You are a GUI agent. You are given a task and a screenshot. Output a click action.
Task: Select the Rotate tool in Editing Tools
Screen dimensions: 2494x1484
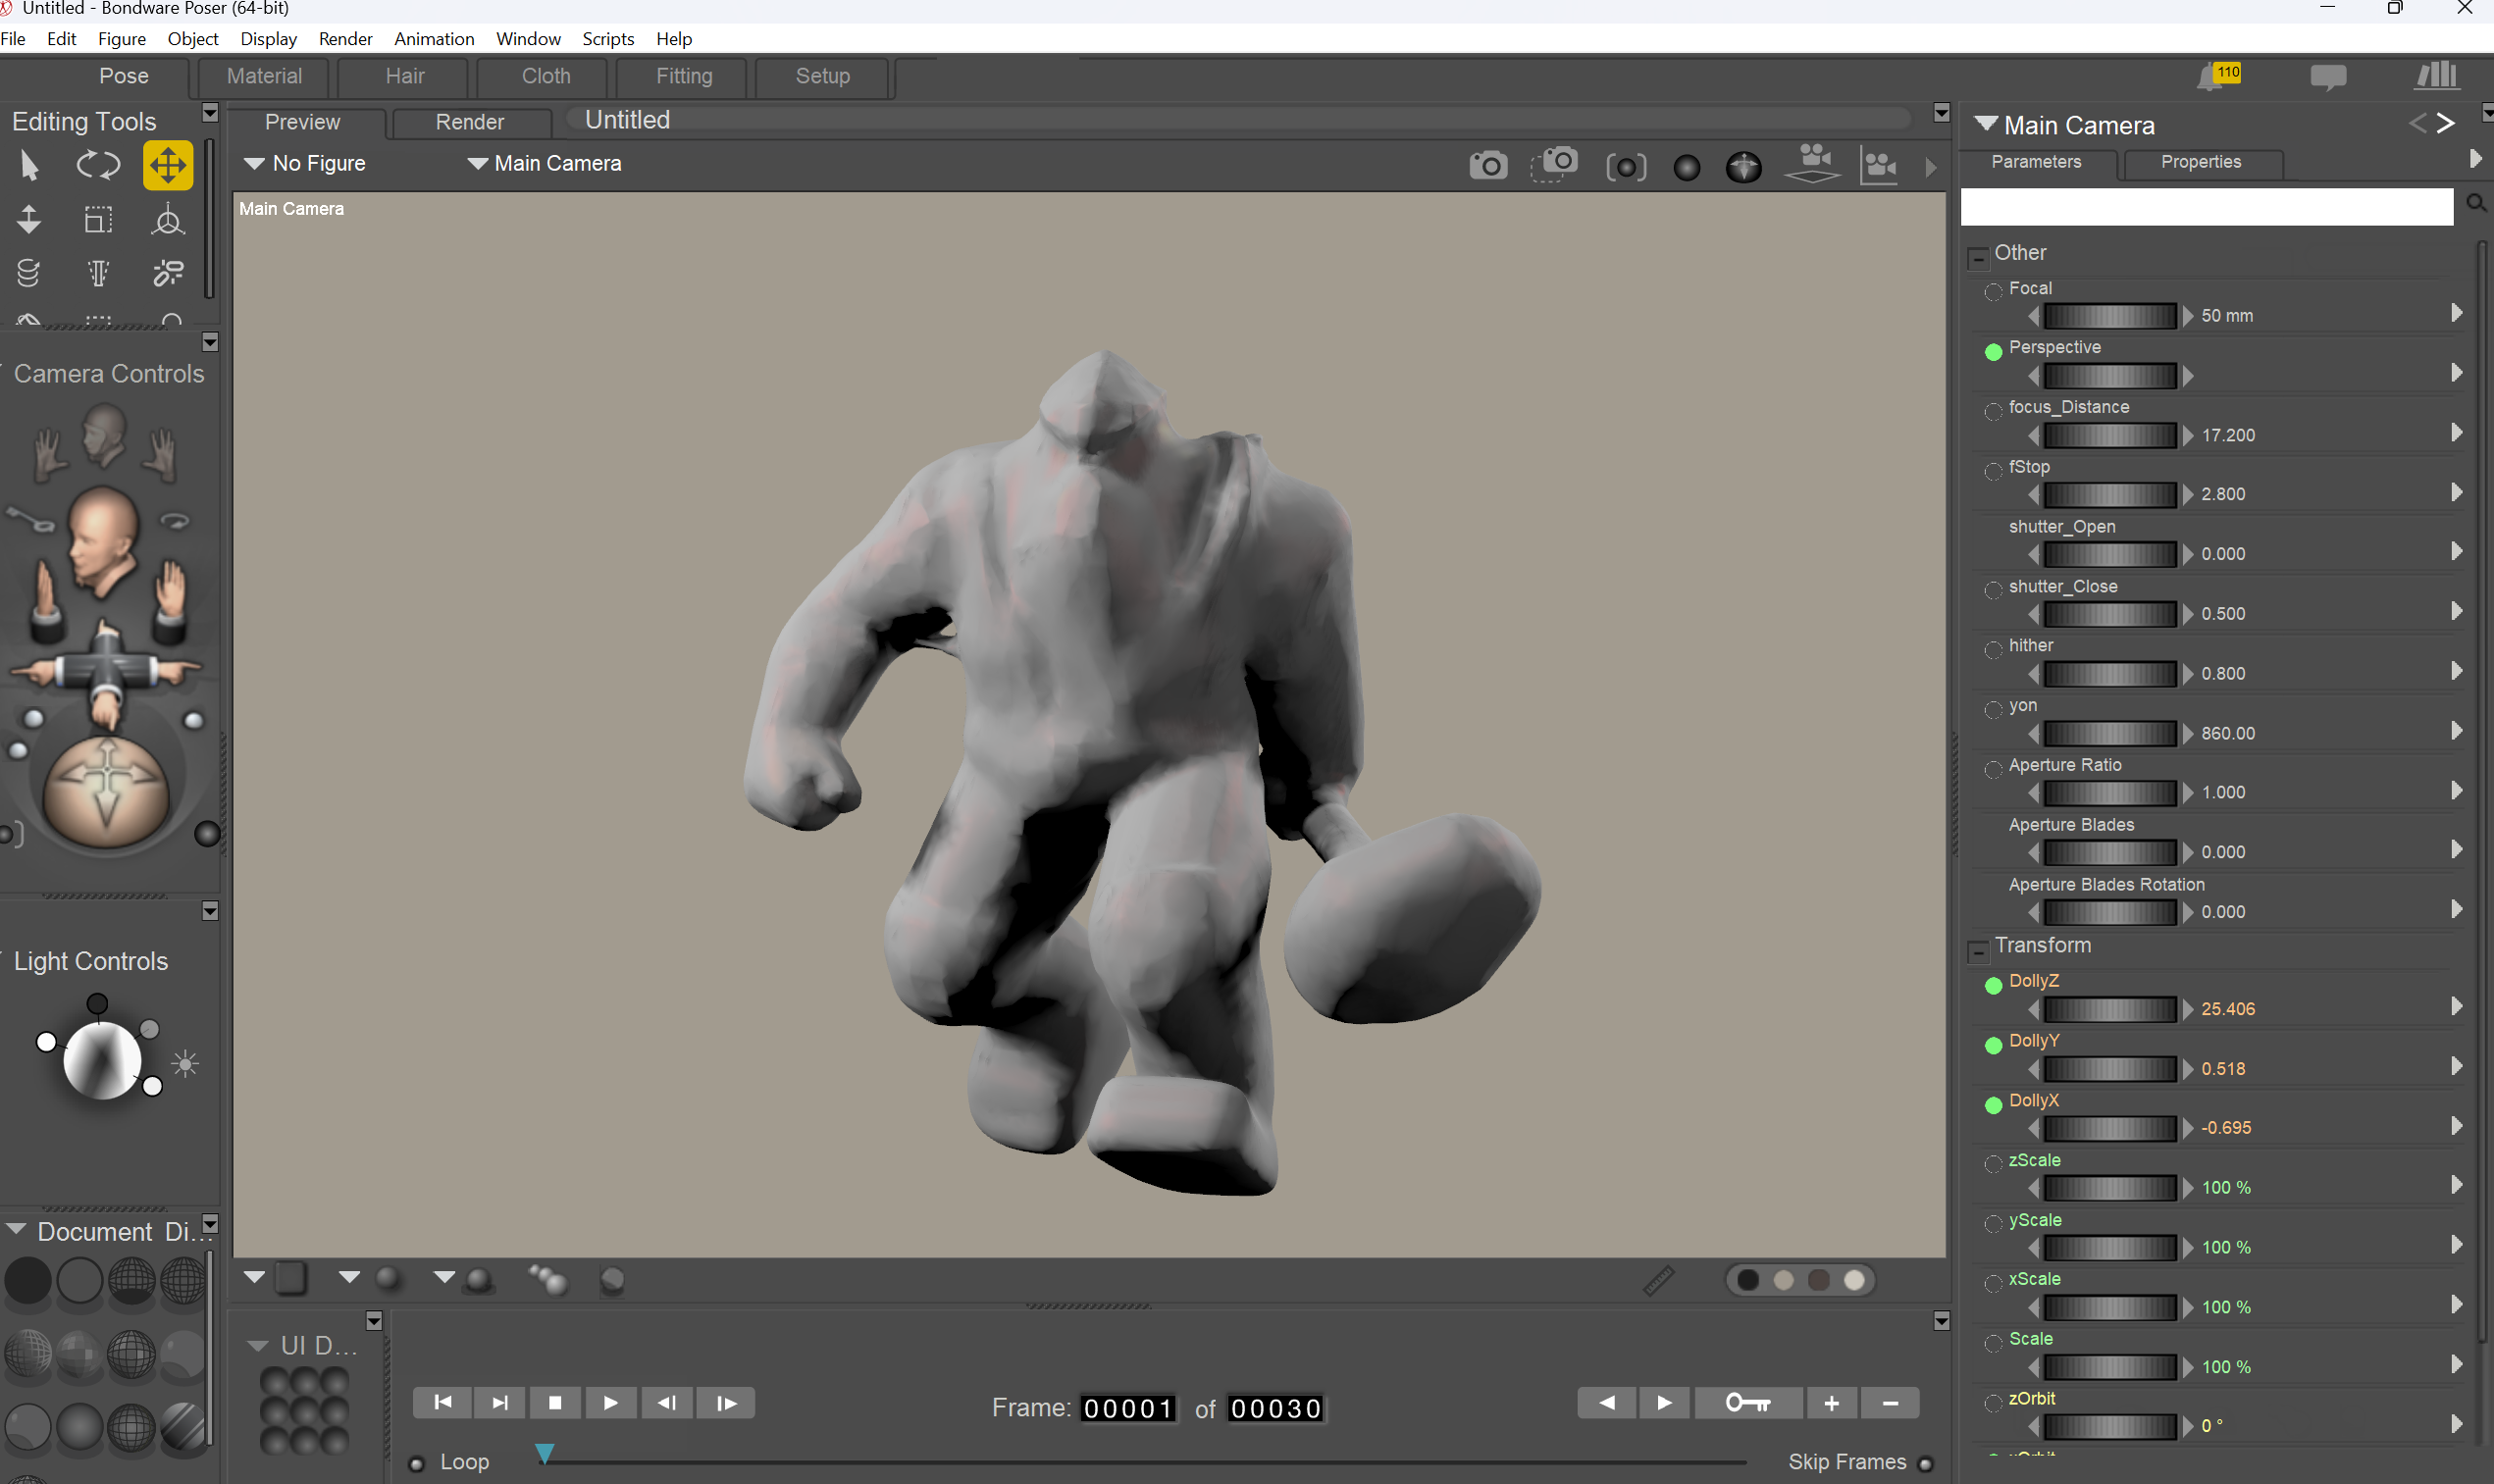[x=98, y=165]
